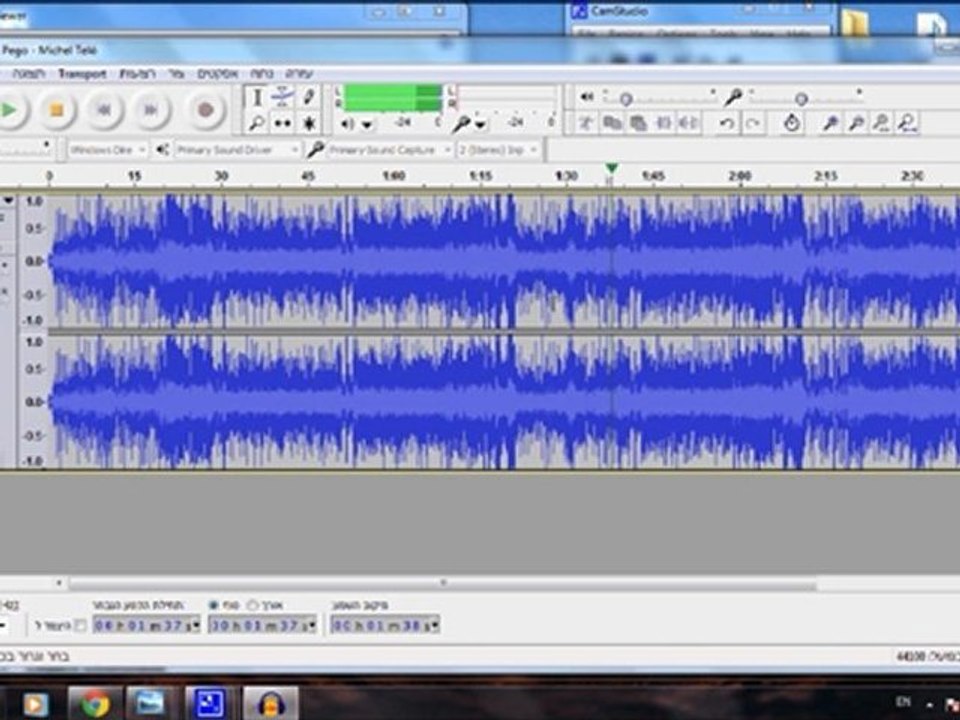Click the Fit Project zoom icon

click(906, 123)
